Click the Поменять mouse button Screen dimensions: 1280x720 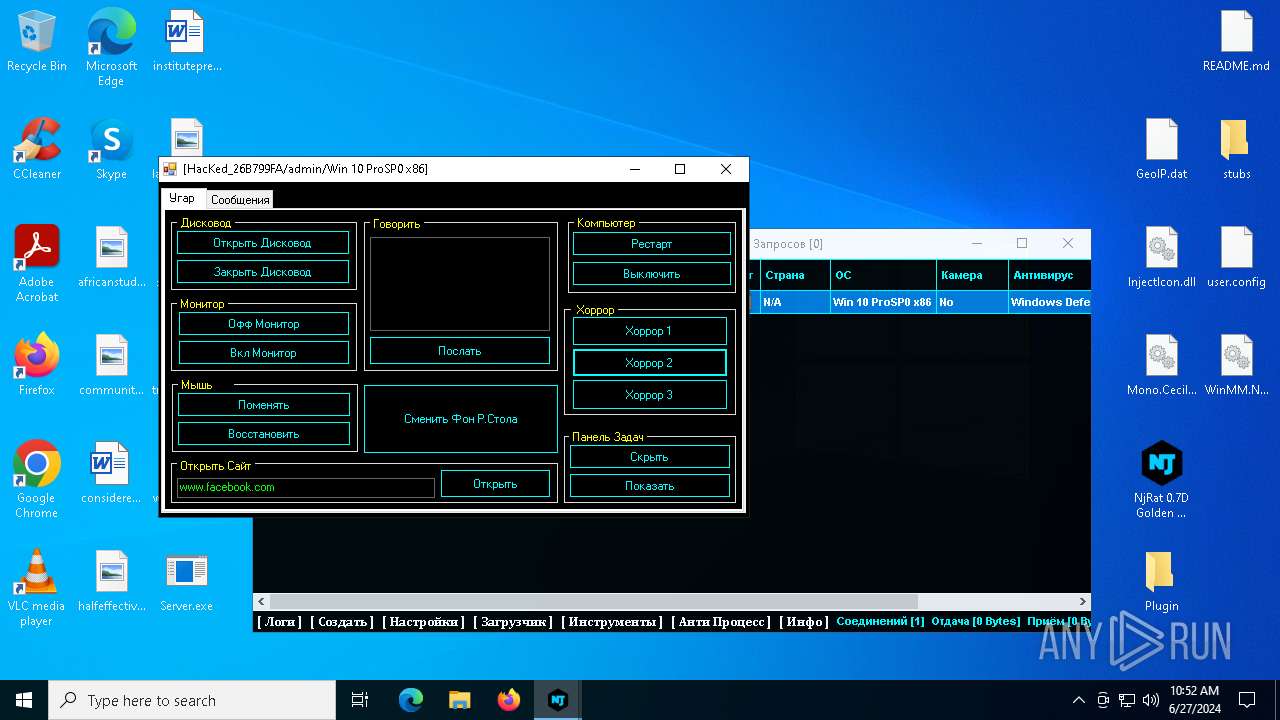tap(264, 405)
